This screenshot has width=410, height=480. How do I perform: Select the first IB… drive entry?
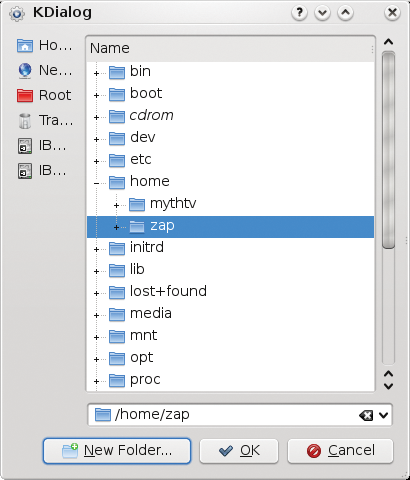click(x=42, y=146)
